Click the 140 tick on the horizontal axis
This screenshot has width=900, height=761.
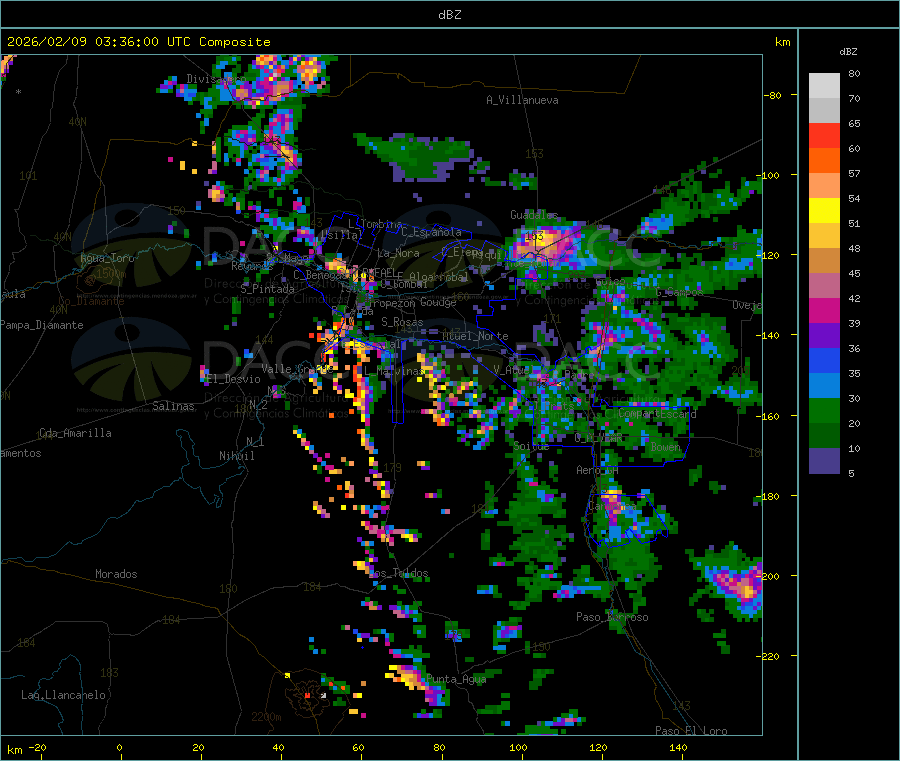[x=678, y=748]
